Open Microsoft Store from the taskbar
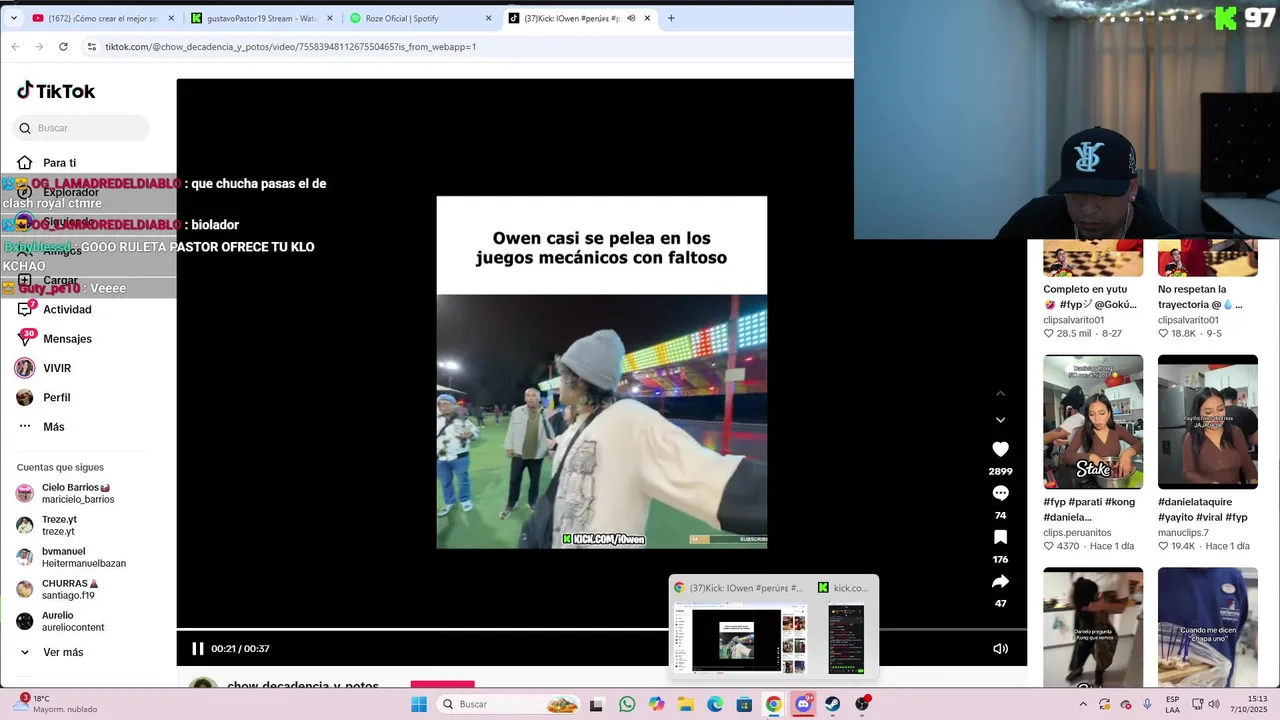Viewport: 1280px width, 720px height. [x=744, y=704]
